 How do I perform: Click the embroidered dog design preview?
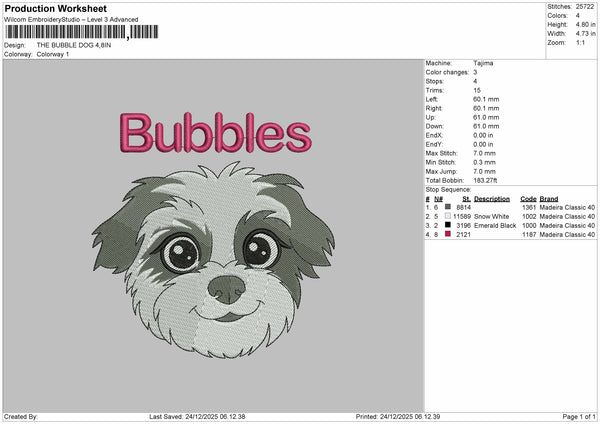coord(214,260)
